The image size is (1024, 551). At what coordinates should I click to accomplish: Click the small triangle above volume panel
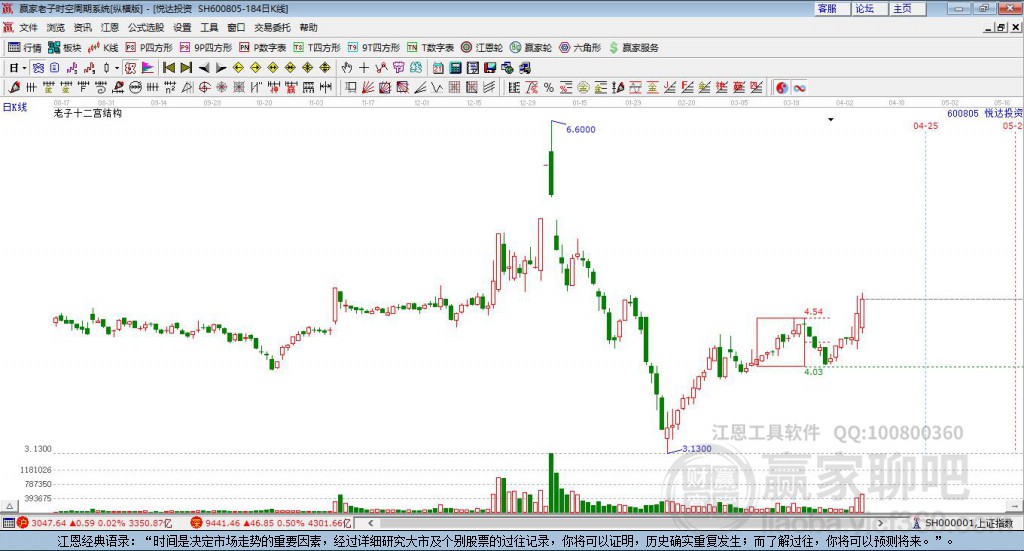[10, 506]
